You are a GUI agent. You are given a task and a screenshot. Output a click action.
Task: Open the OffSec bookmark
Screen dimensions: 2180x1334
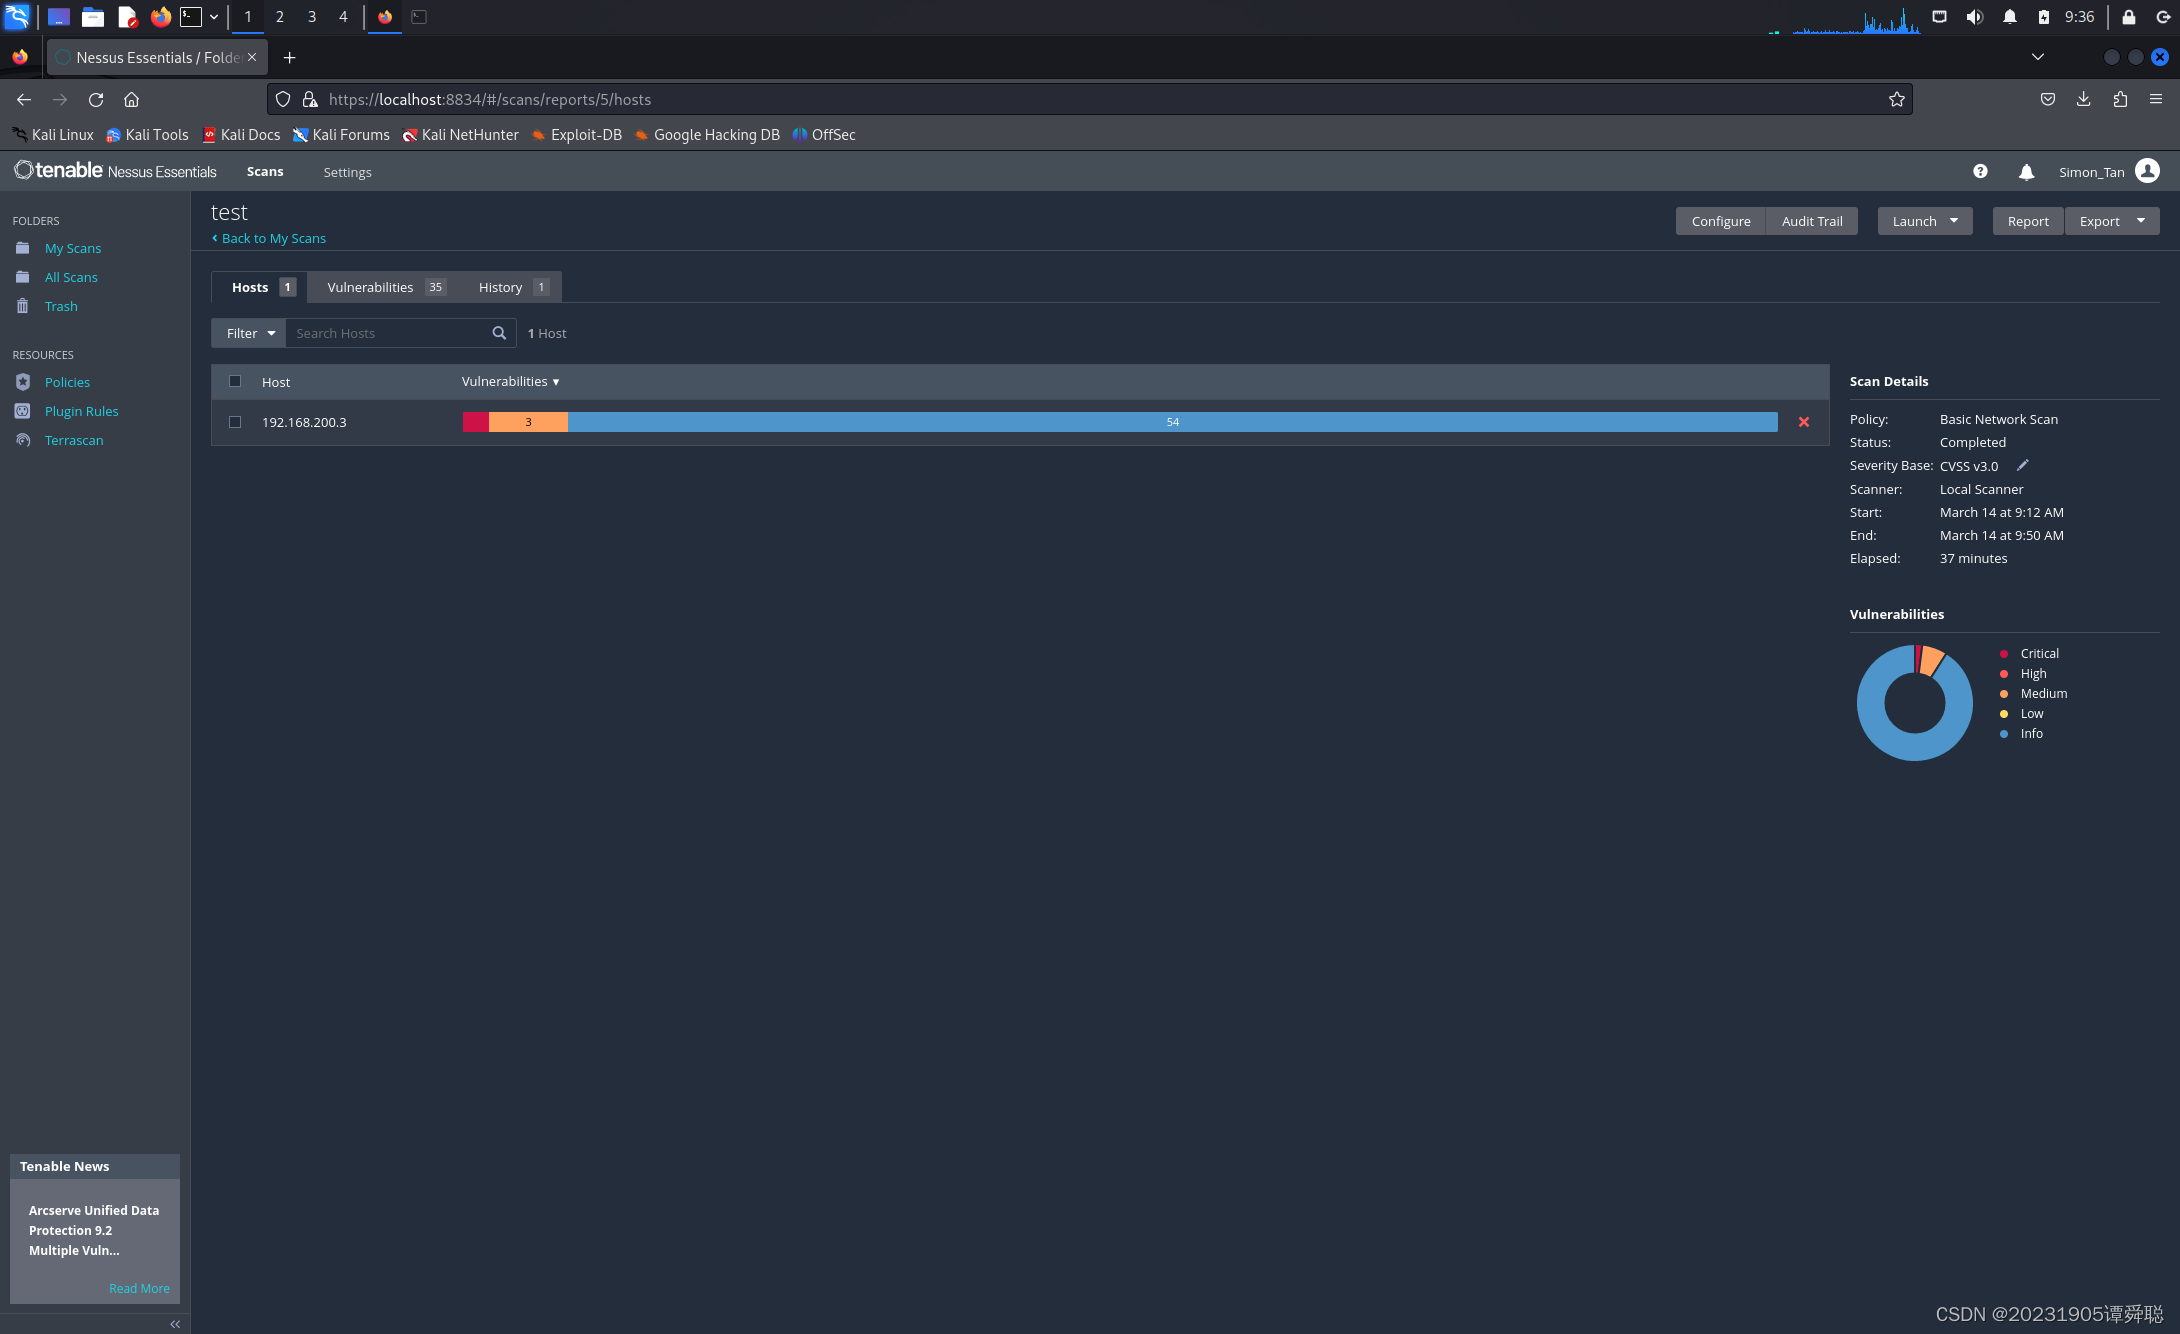pos(824,134)
